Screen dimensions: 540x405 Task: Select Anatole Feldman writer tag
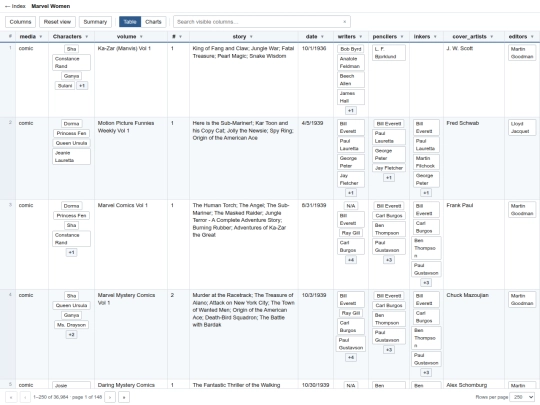coord(351,62)
